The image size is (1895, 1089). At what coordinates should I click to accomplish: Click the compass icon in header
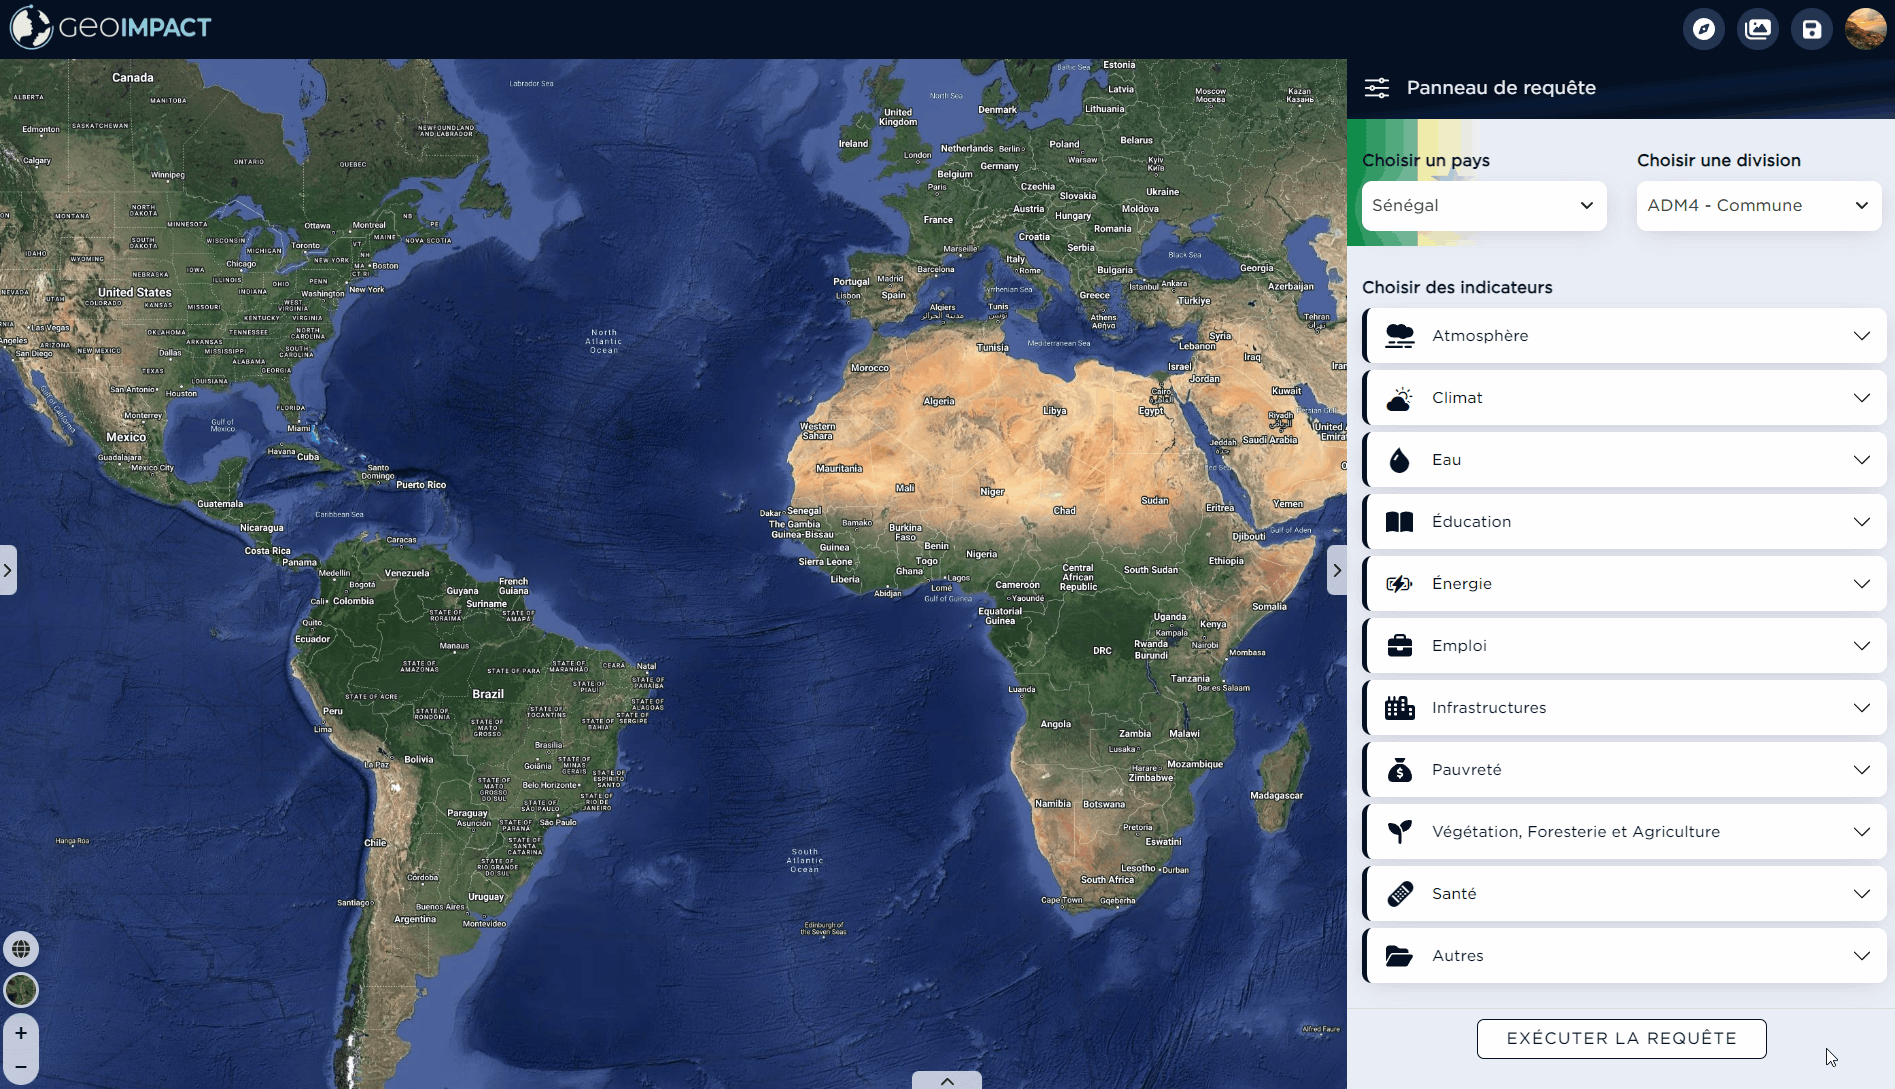tap(1703, 29)
